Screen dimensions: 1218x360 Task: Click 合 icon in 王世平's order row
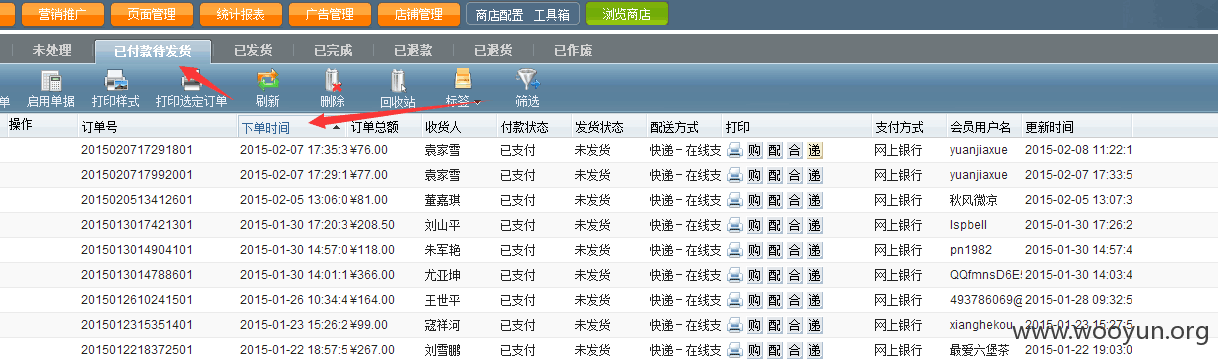794,300
